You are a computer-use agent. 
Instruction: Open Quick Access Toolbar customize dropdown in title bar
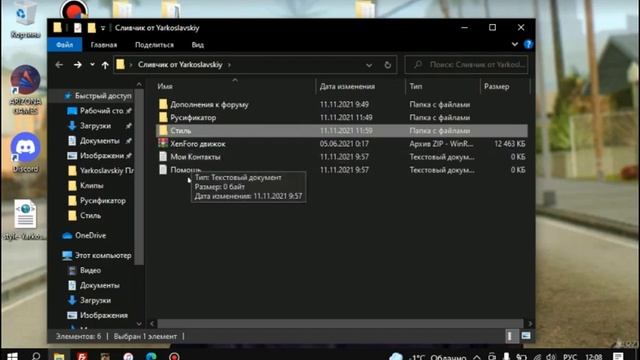click(x=103, y=28)
